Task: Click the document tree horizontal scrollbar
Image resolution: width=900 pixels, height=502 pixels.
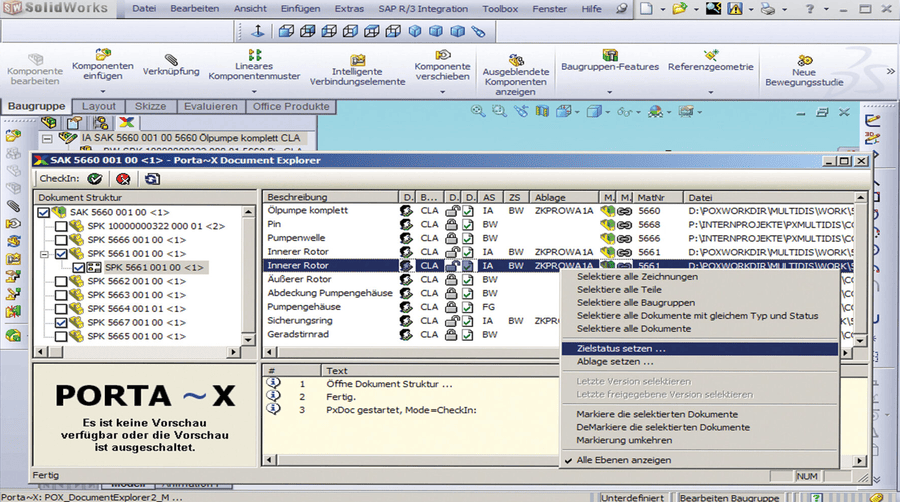Action: tap(137, 352)
